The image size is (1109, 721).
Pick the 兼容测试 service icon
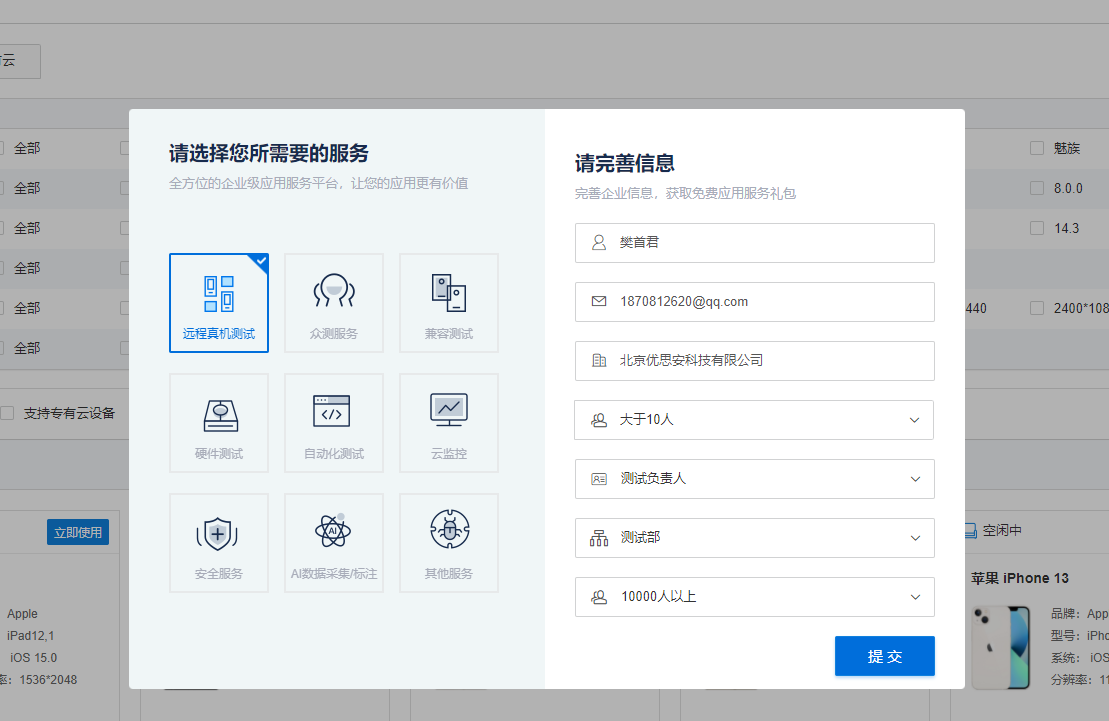(448, 292)
